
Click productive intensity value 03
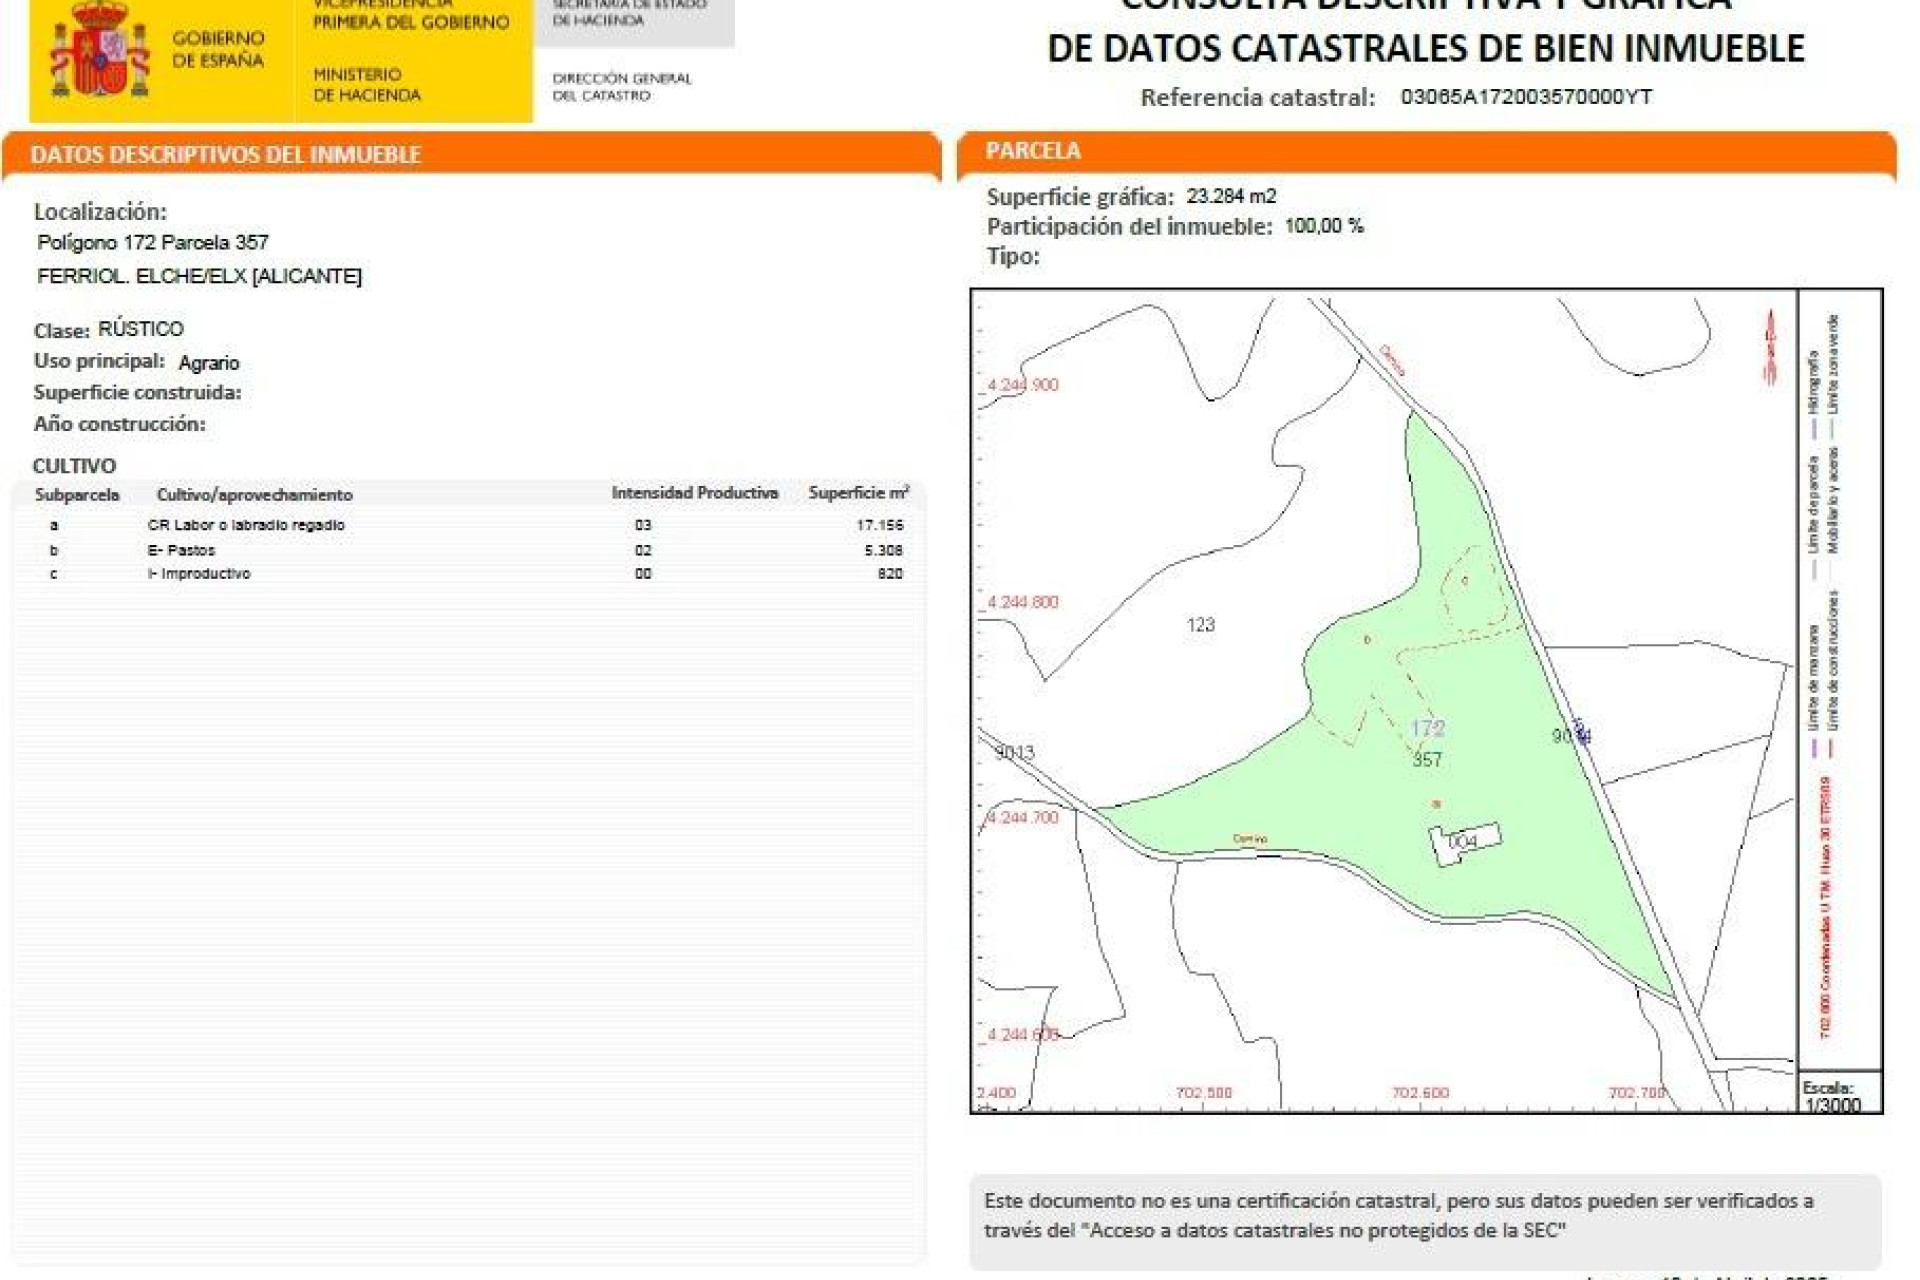[x=643, y=525]
